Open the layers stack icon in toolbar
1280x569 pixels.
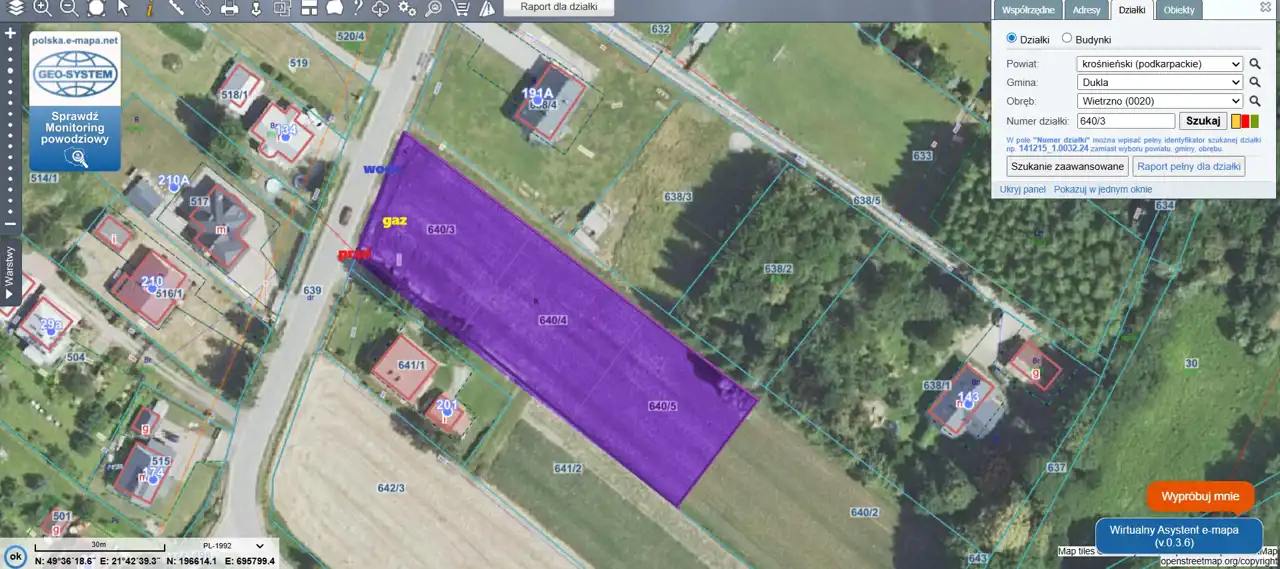pyautogui.click(x=15, y=9)
